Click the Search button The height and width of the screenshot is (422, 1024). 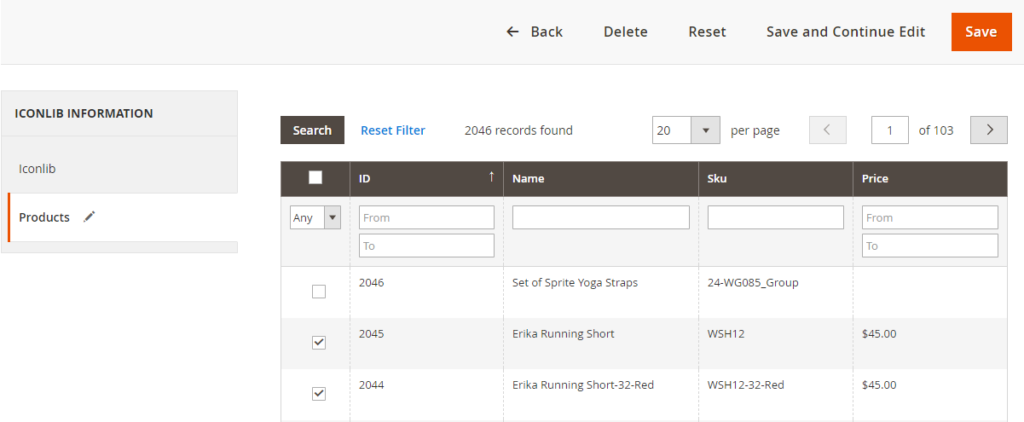tap(312, 130)
